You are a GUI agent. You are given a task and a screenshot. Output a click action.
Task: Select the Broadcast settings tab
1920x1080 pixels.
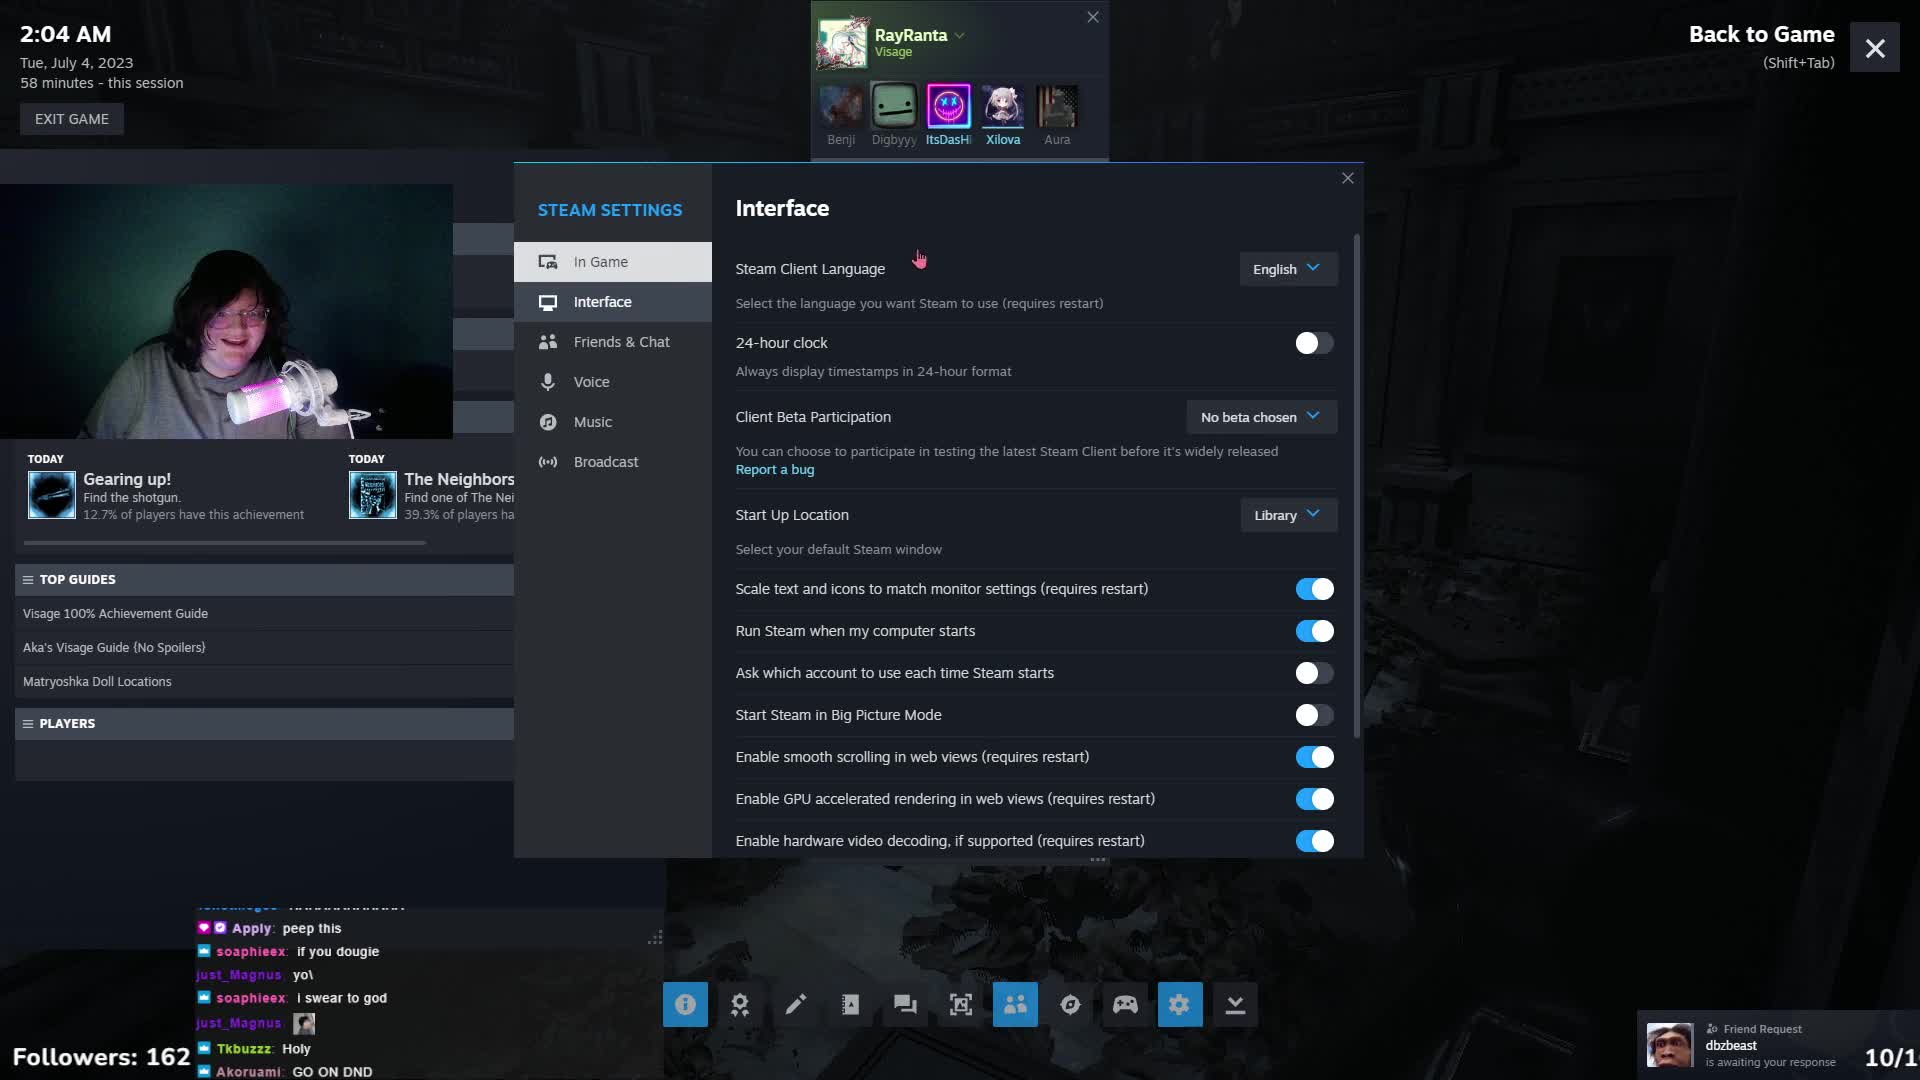613,462
